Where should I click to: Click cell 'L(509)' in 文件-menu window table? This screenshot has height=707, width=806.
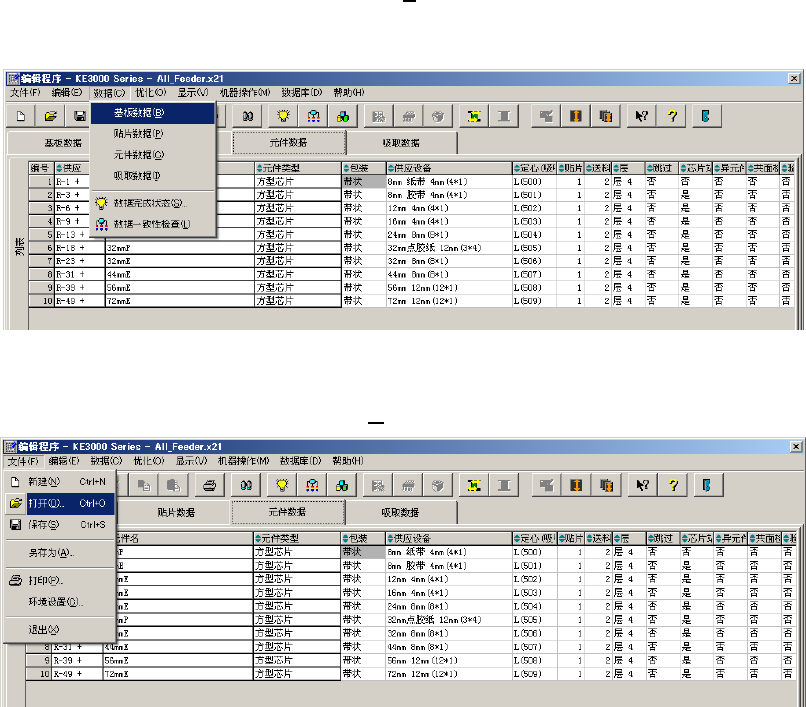534,674
